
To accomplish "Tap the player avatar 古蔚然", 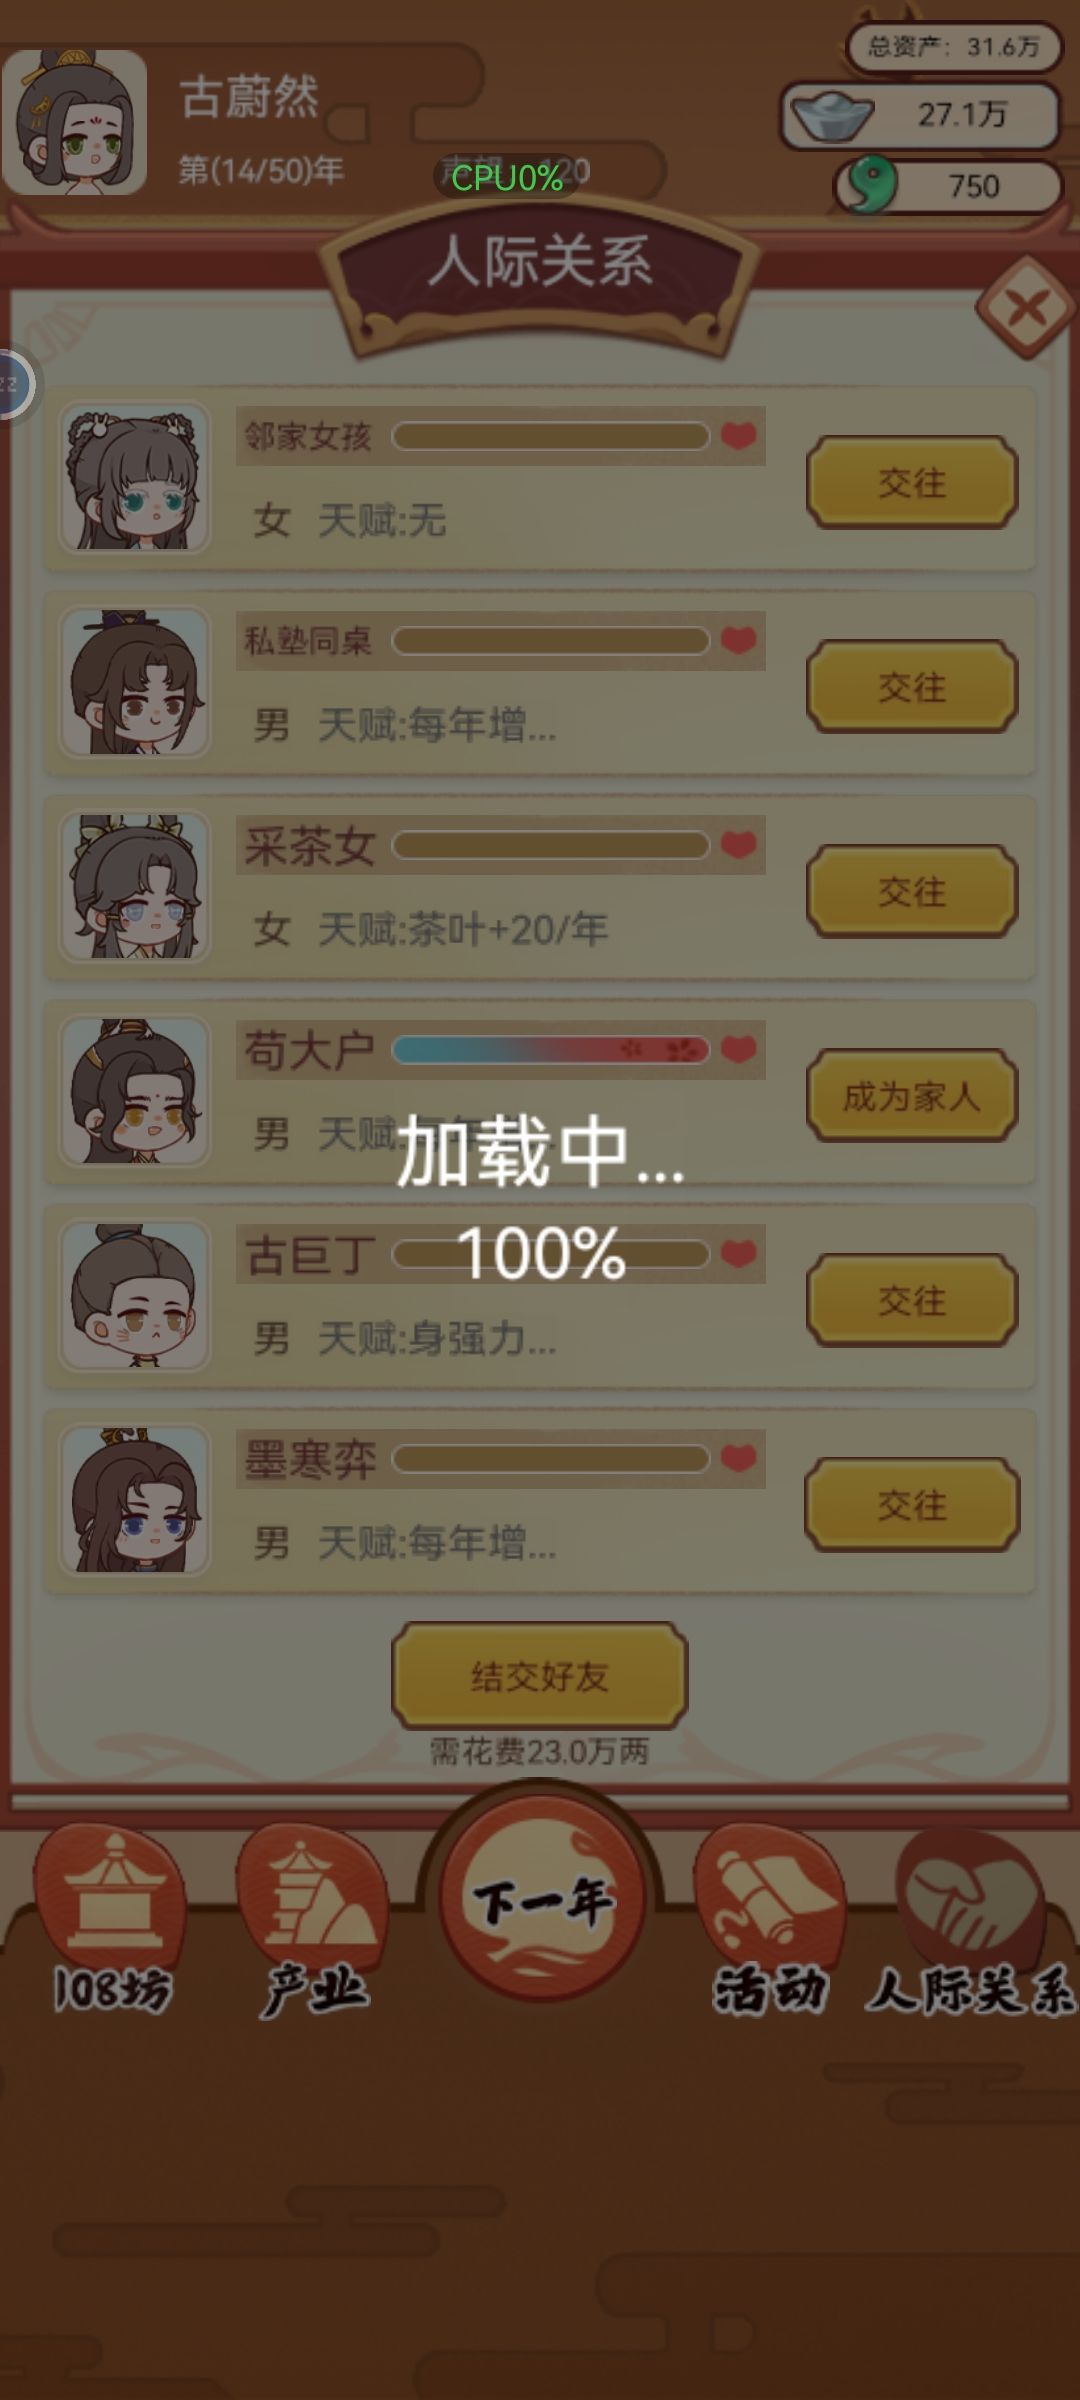I will (75, 122).
